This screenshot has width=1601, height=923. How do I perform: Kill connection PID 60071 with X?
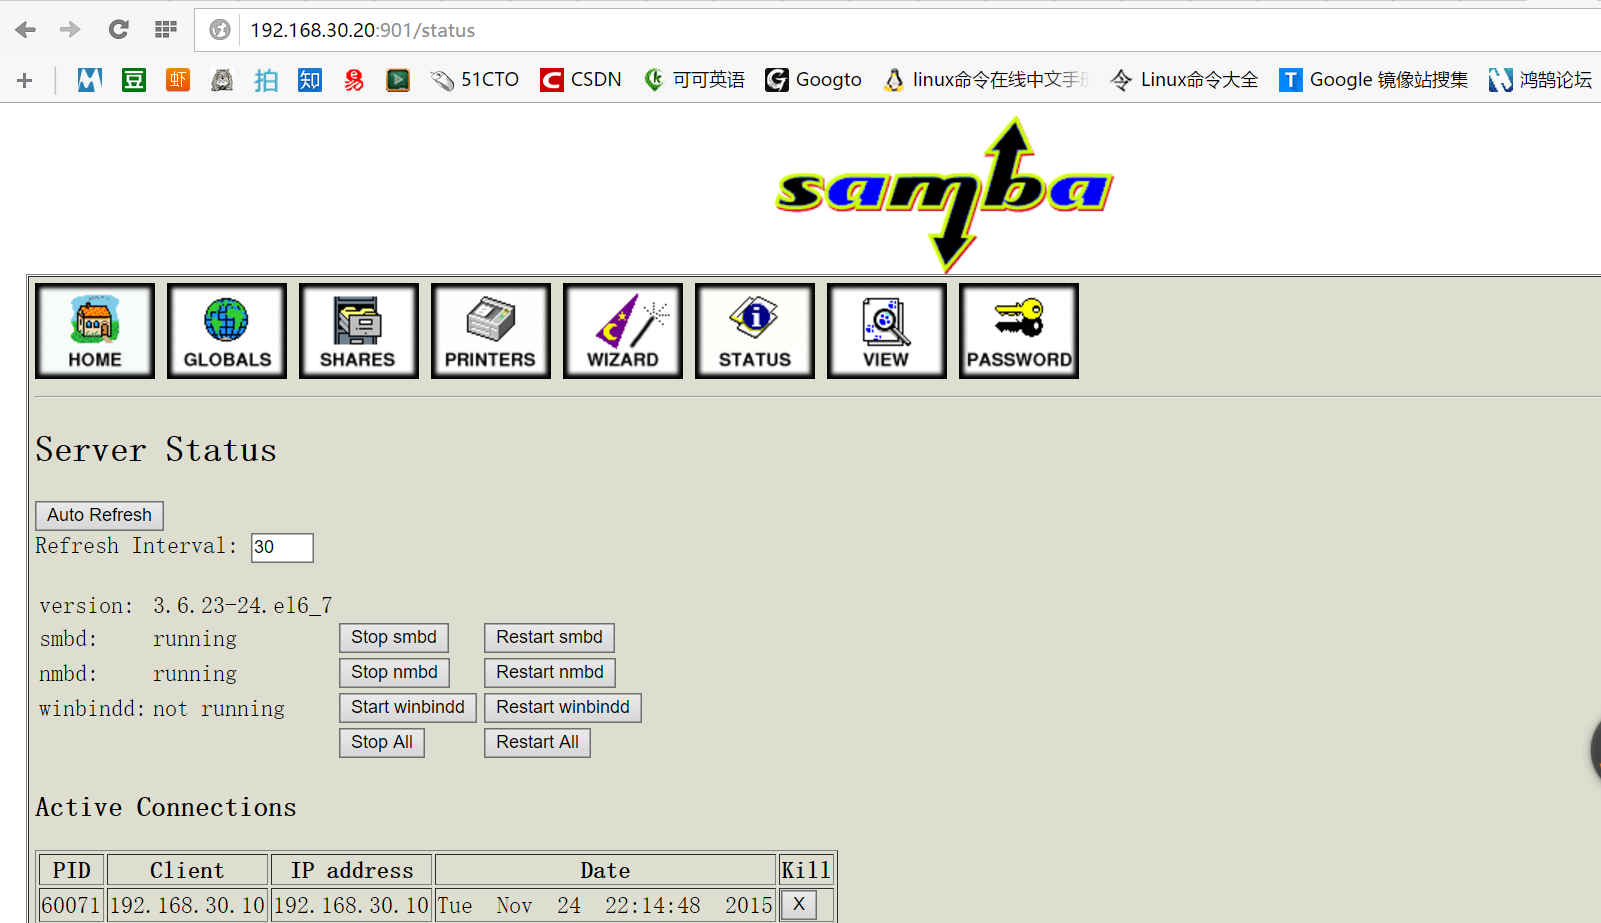[798, 905]
